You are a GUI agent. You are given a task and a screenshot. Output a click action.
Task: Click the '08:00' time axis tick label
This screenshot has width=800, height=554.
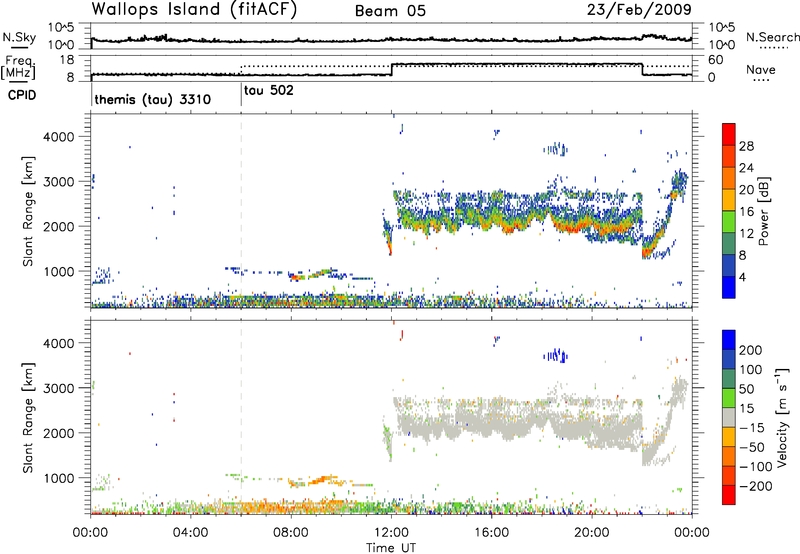pyautogui.click(x=291, y=533)
